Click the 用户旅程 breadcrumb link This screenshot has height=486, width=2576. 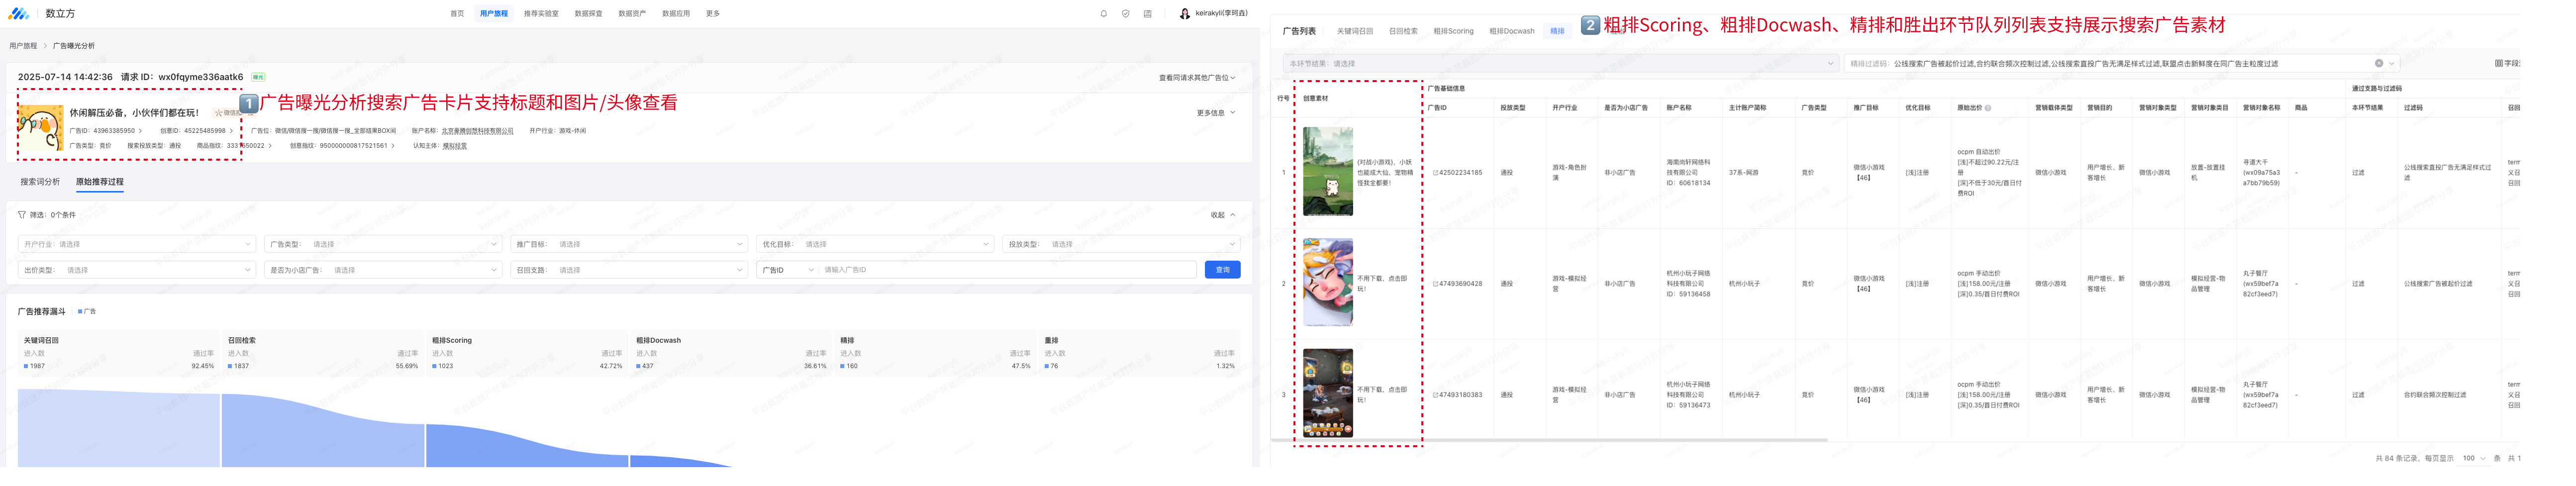click(23, 46)
